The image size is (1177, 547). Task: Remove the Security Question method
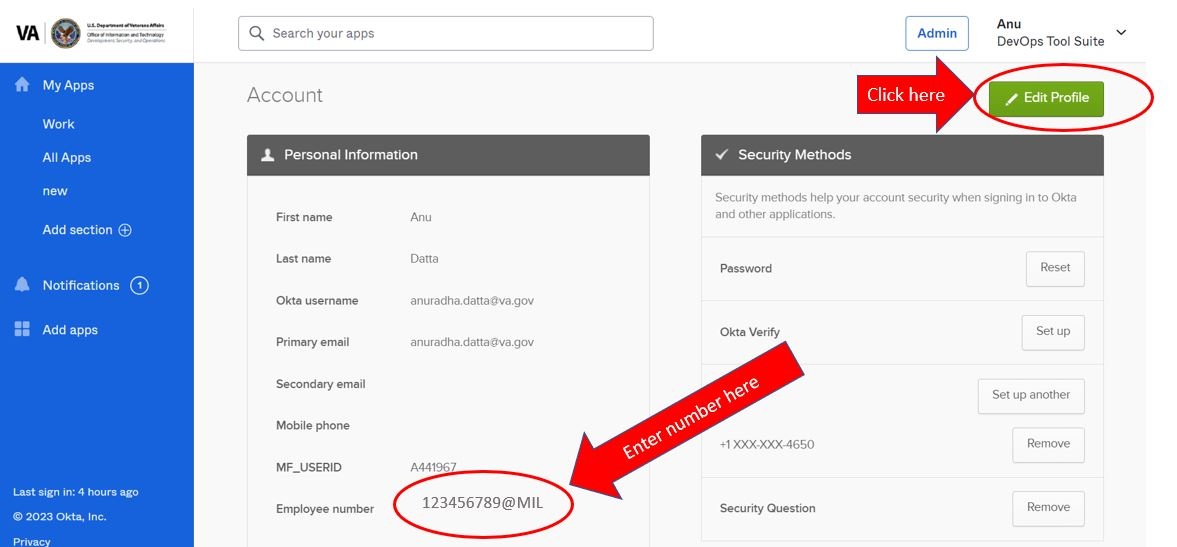[1048, 508]
